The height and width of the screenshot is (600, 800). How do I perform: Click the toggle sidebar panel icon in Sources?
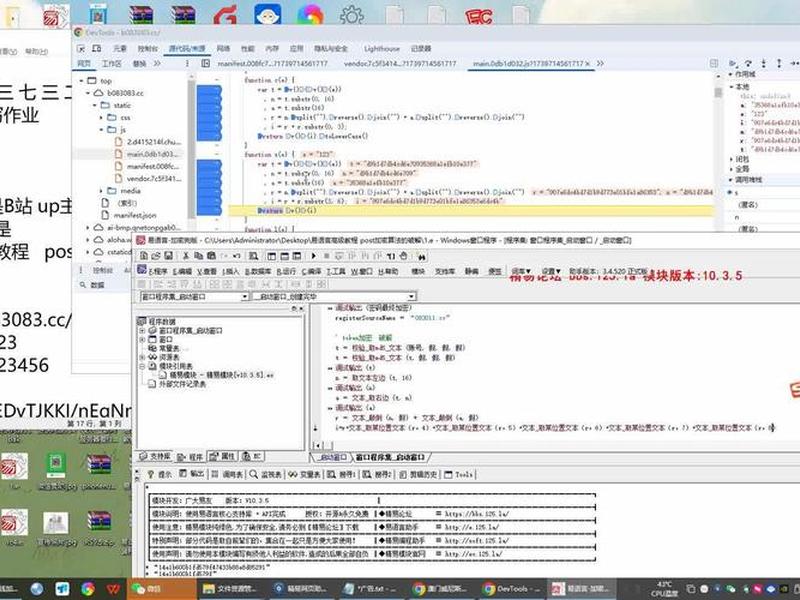point(206,63)
